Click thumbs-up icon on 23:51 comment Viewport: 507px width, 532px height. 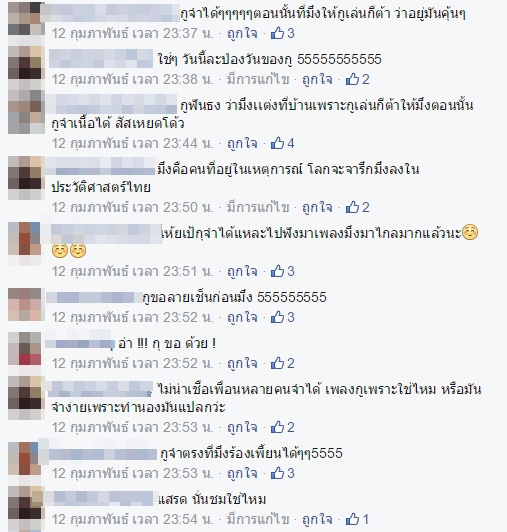click(277, 271)
